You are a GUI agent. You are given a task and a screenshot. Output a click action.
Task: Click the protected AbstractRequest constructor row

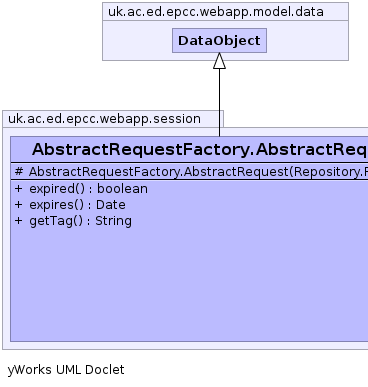(189, 171)
